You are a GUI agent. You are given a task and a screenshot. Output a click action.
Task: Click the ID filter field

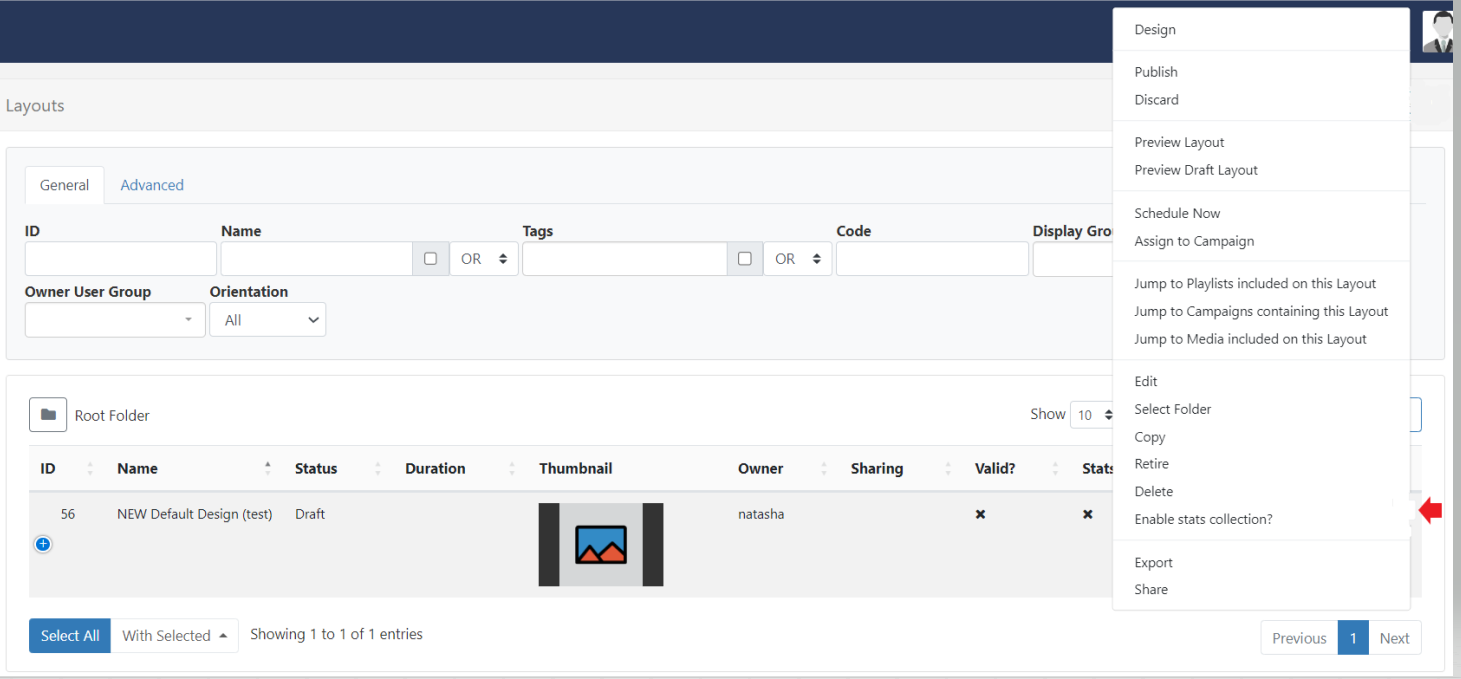pyautogui.click(x=121, y=258)
